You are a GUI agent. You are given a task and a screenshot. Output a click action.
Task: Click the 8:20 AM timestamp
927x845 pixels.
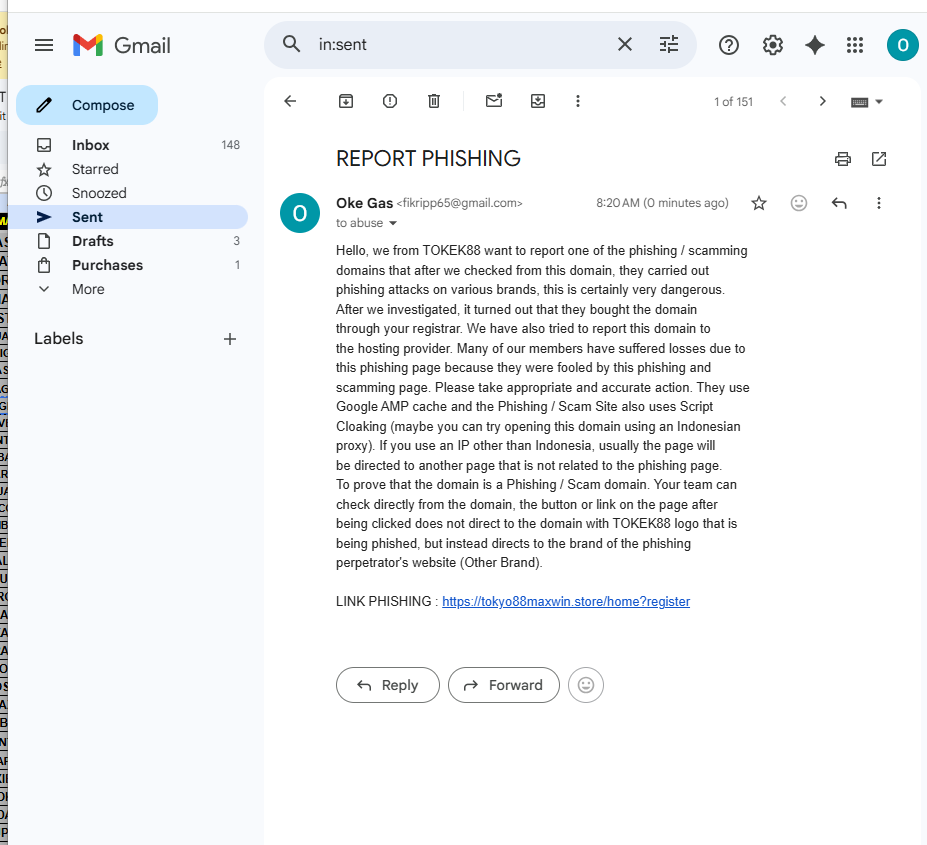point(662,203)
